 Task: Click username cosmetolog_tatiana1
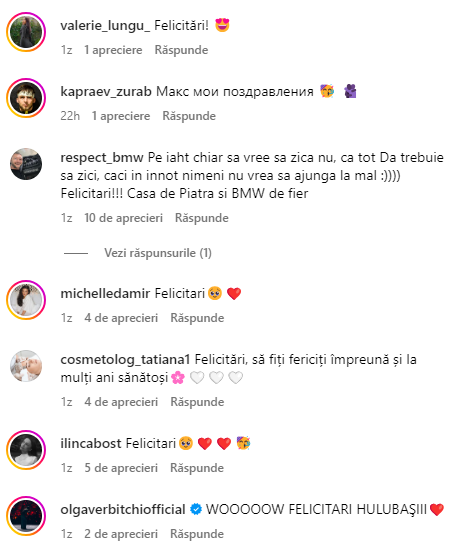125,360
